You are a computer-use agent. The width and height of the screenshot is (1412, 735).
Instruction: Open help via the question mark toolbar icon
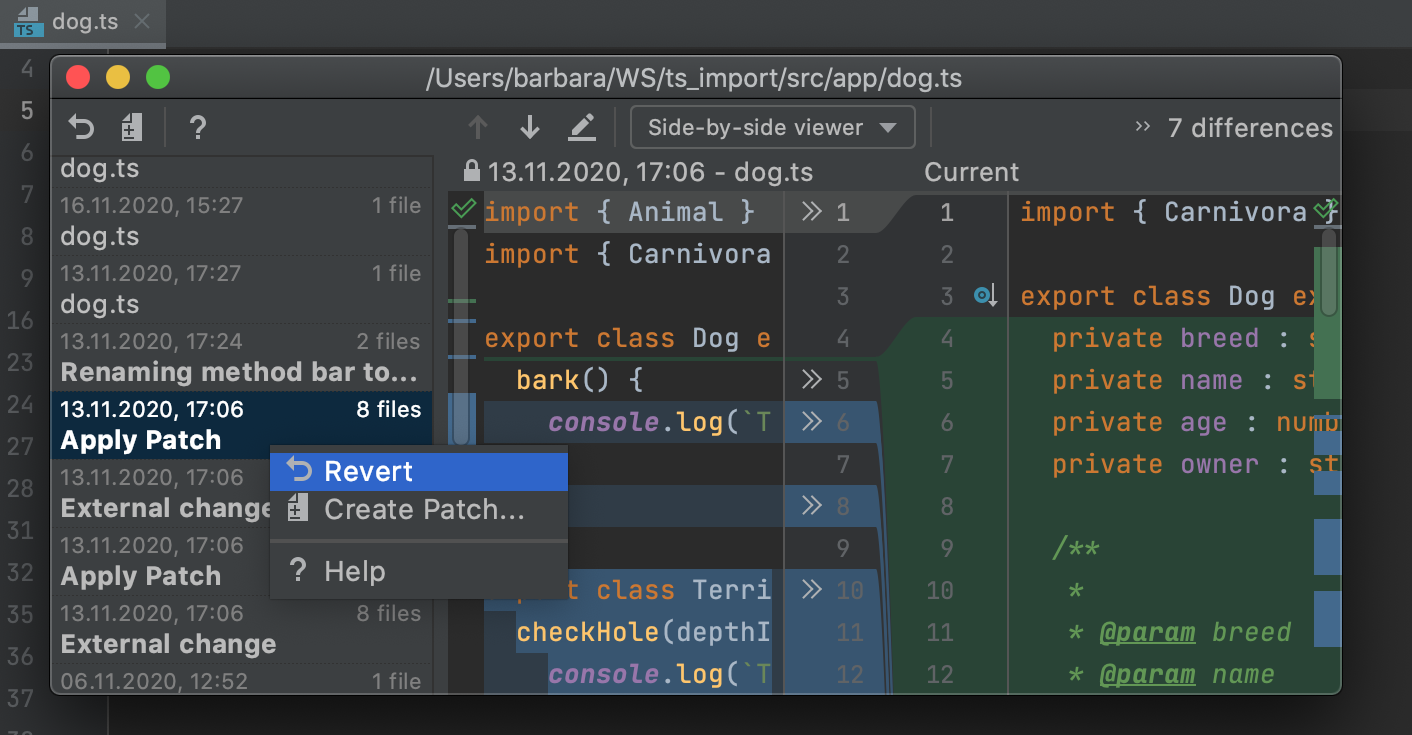pos(198,128)
